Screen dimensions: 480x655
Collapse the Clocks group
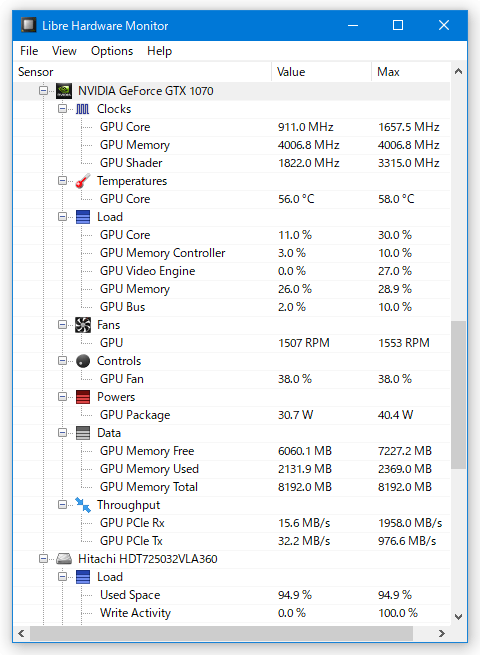[x=62, y=109]
